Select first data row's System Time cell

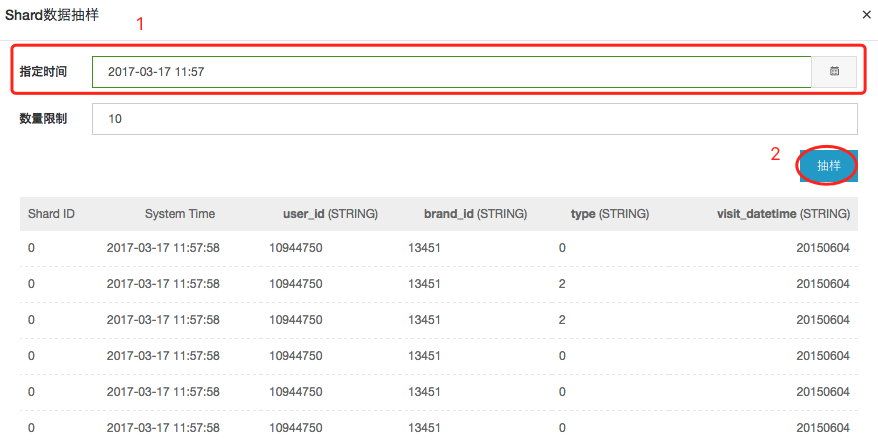[x=163, y=248]
